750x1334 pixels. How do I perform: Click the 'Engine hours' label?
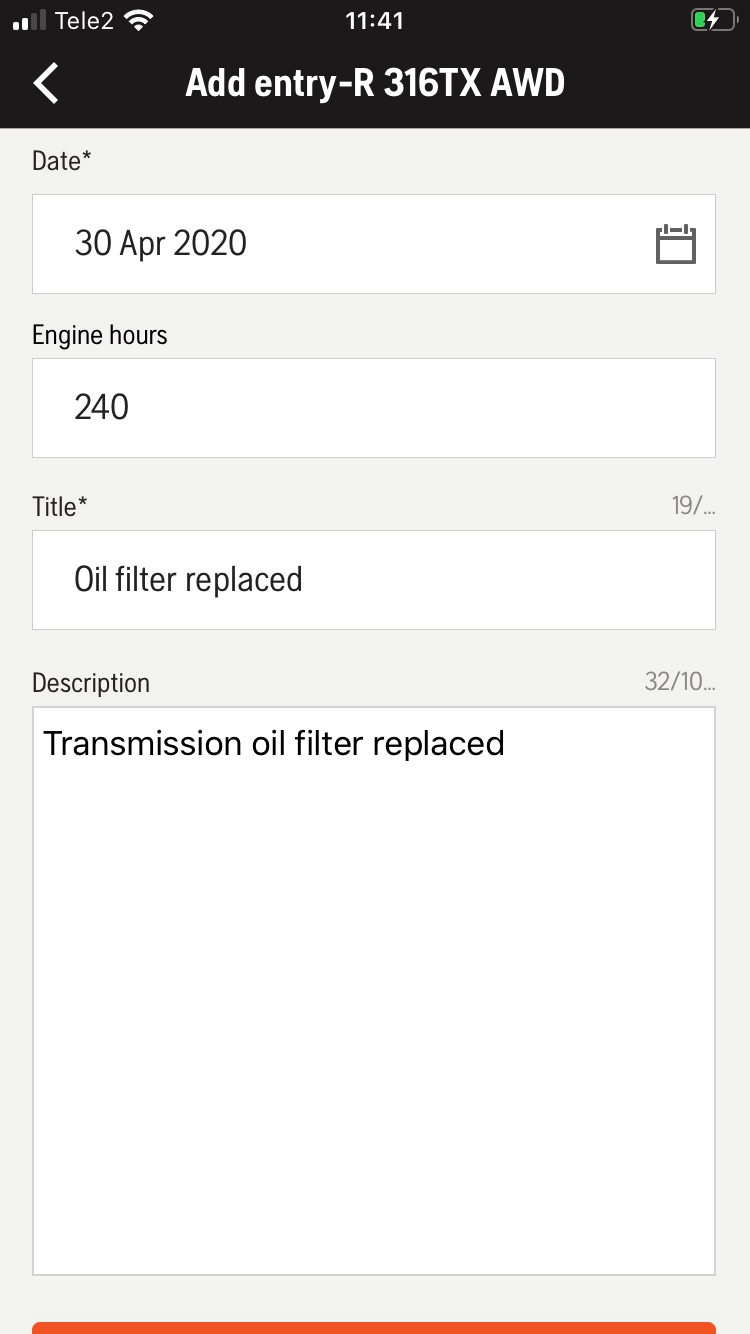click(100, 335)
